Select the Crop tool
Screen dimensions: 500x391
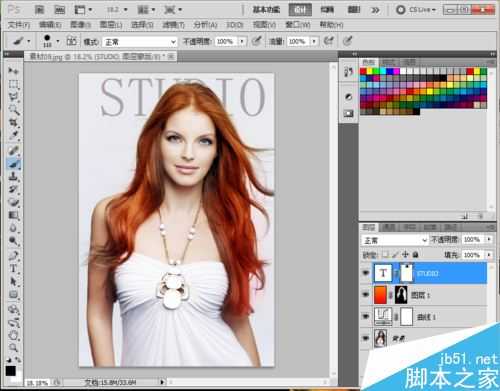point(13,122)
